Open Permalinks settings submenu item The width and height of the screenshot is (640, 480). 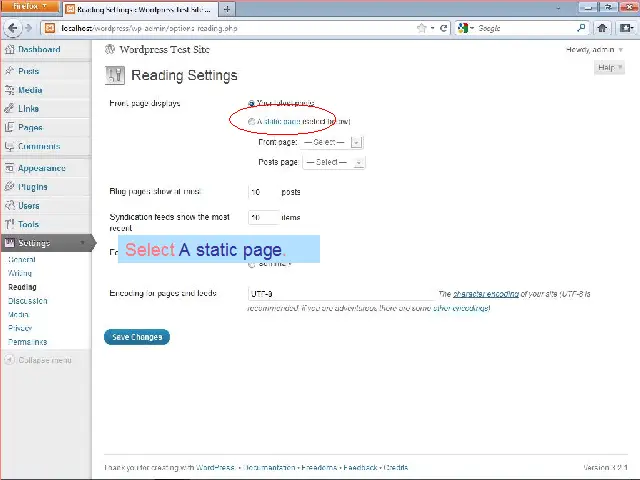point(27,342)
